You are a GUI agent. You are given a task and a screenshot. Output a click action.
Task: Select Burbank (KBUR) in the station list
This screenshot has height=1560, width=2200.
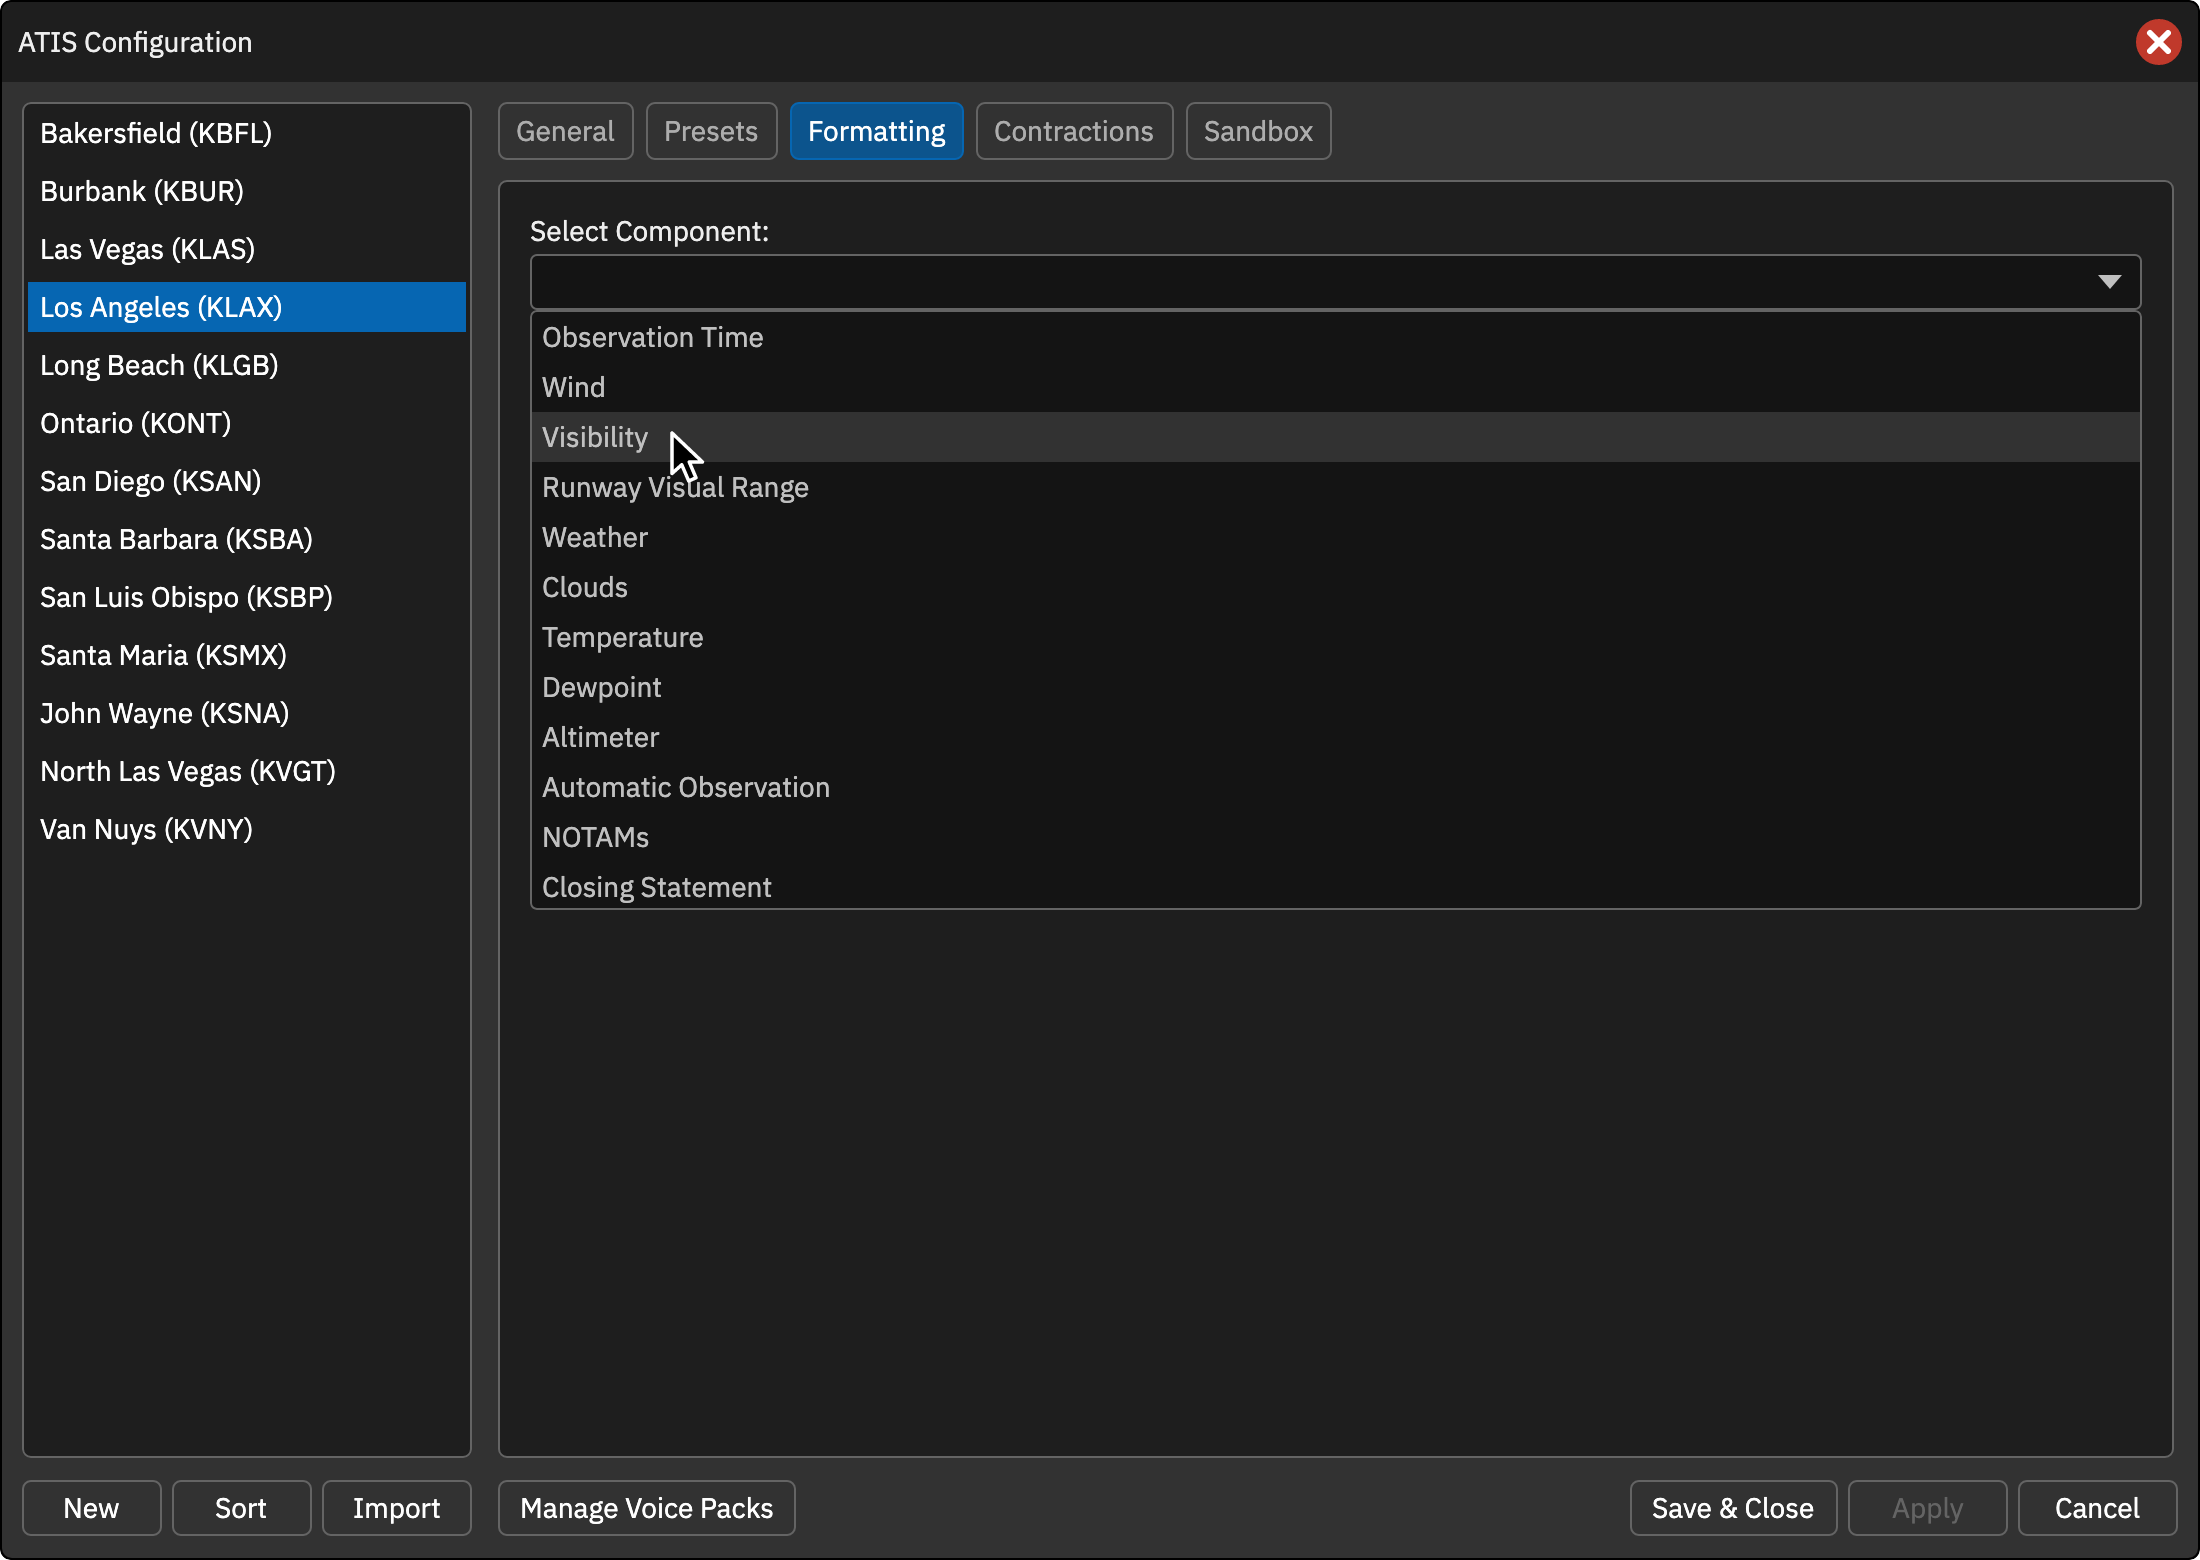pos(247,191)
